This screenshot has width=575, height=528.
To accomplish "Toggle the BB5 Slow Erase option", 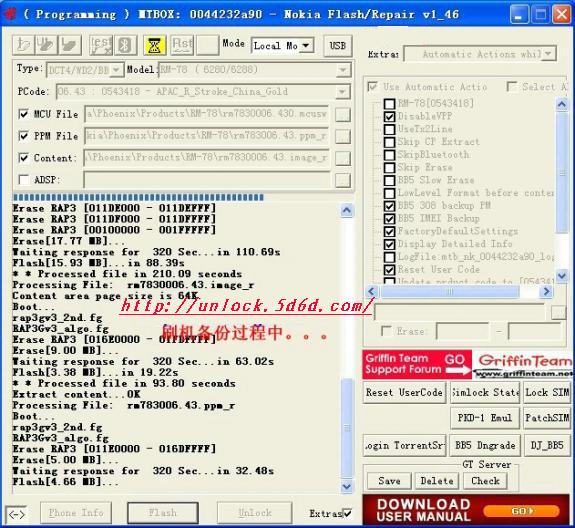I will point(389,181).
